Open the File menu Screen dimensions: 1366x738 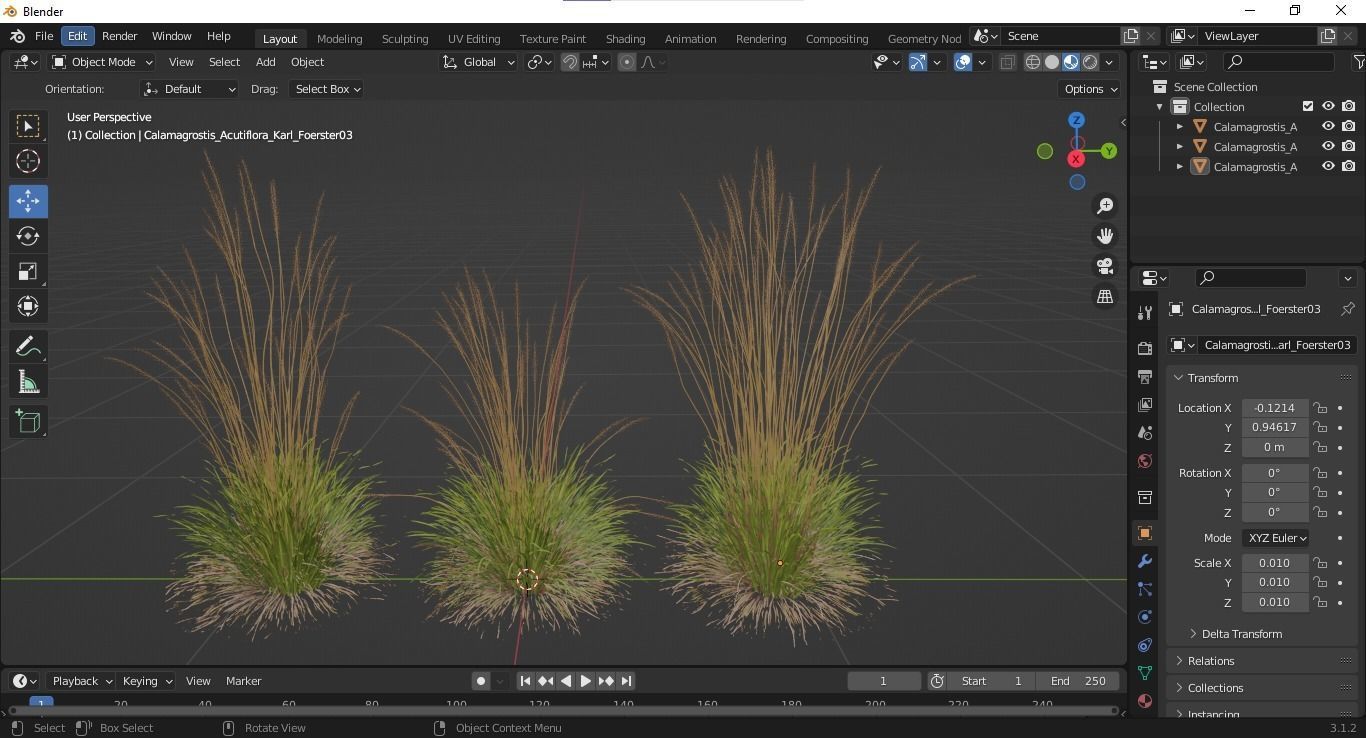click(x=44, y=36)
